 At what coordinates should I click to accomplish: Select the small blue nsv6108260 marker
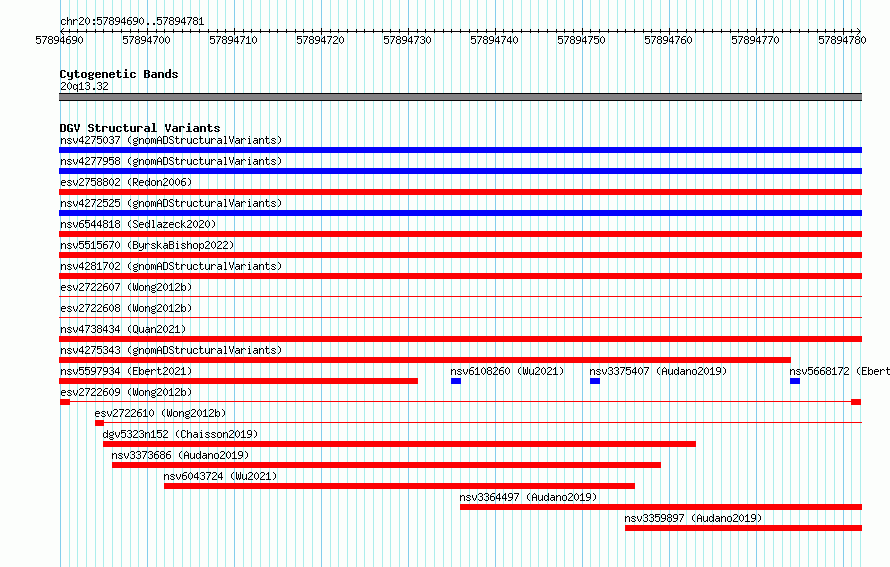coord(456,381)
